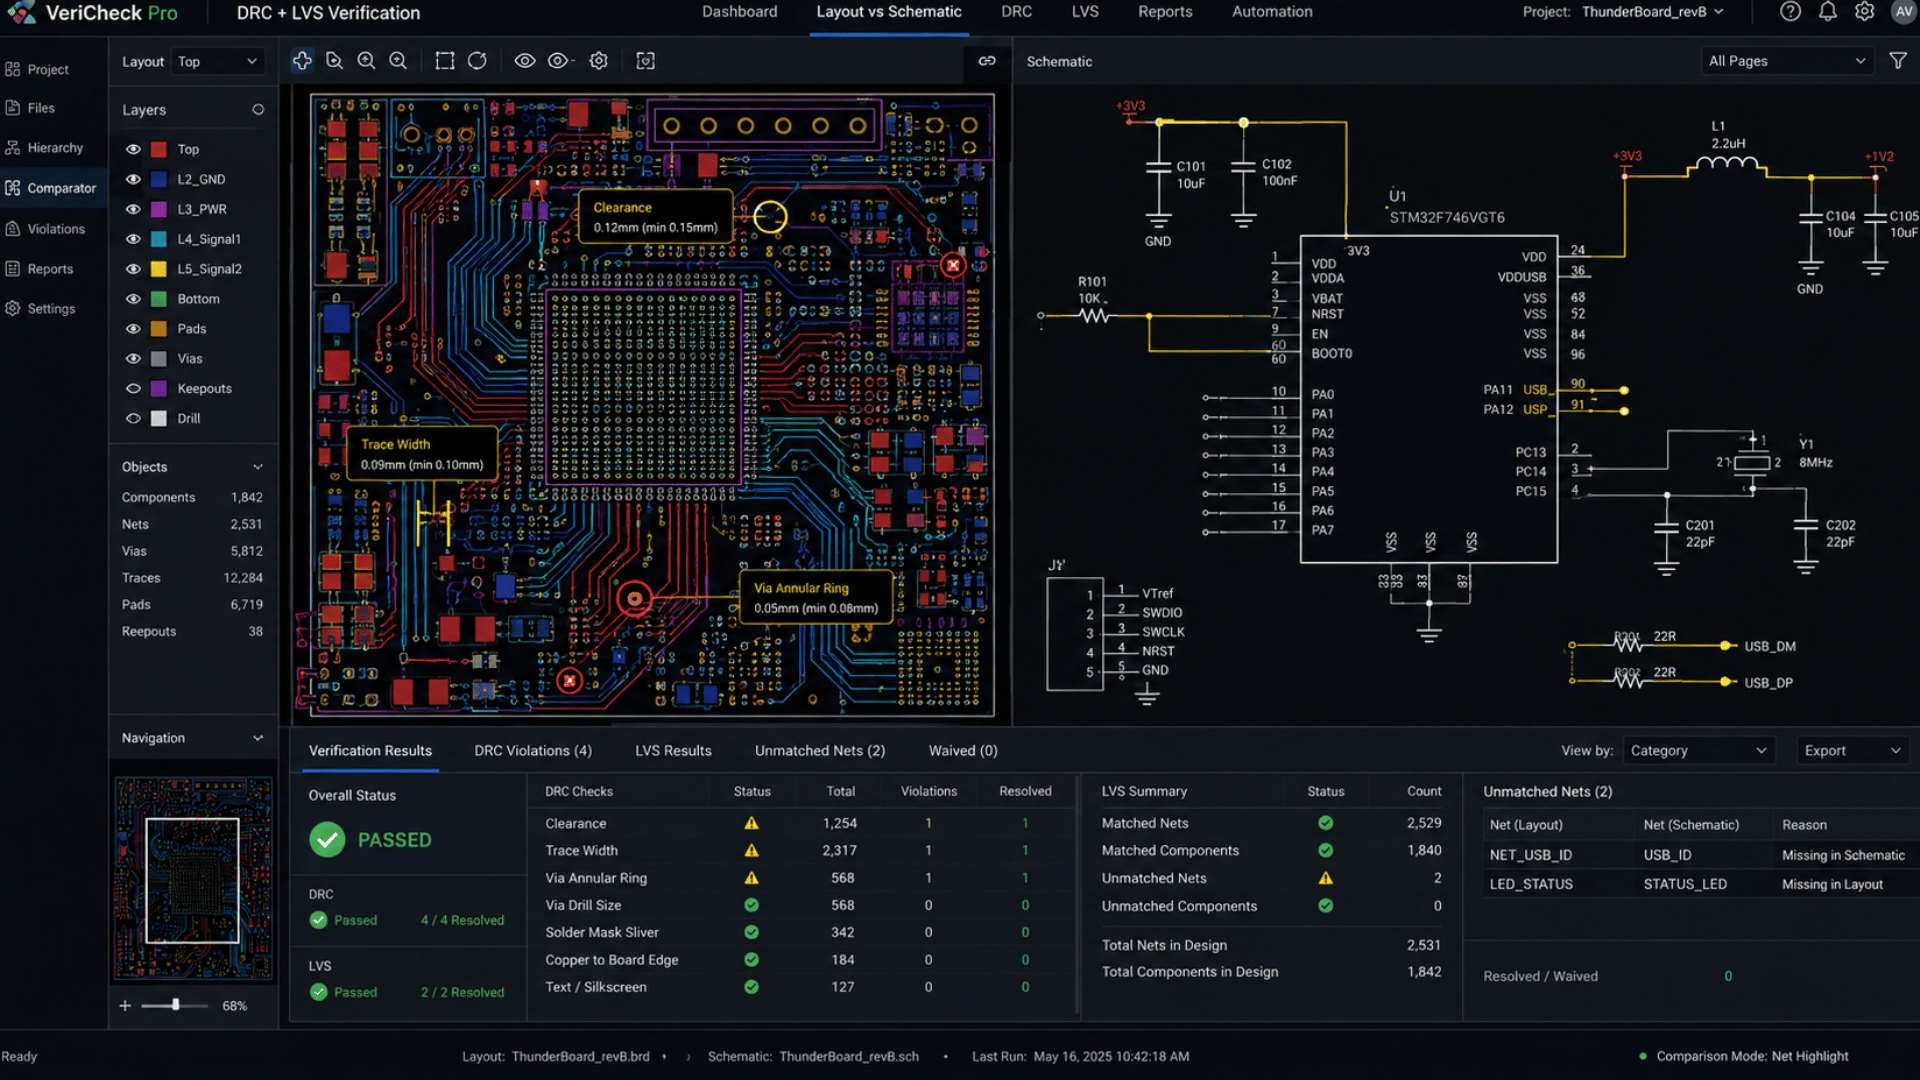1920x1080 pixels.
Task: Open the Layout Top layer dropdown
Action: pos(218,62)
